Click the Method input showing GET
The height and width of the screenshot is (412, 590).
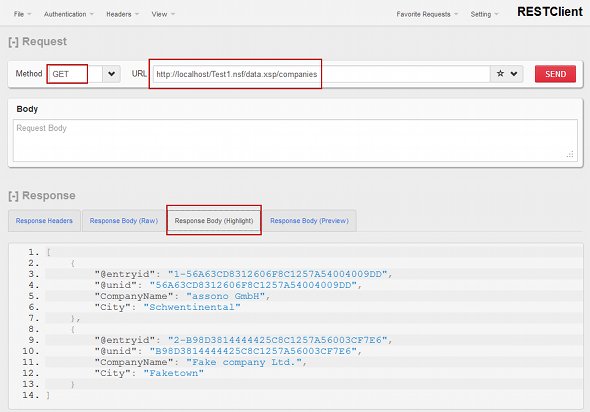(x=75, y=74)
